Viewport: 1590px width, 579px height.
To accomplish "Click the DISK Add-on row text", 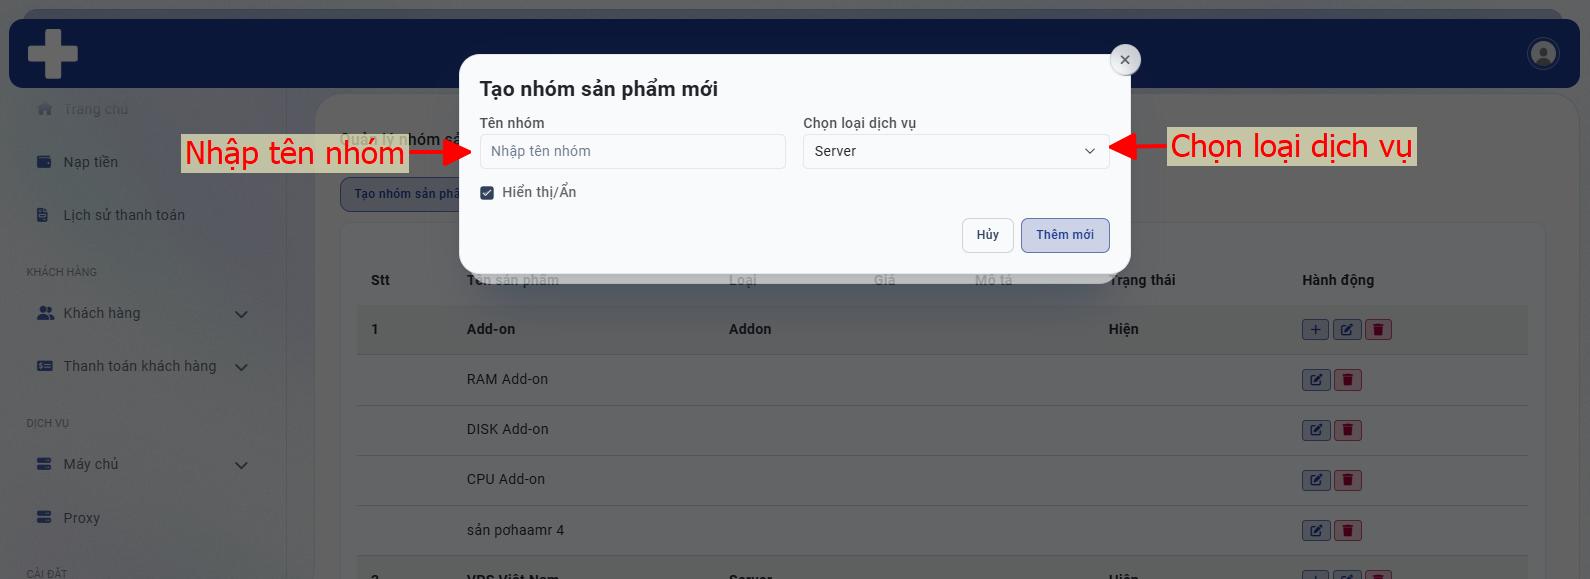I will tap(507, 429).
